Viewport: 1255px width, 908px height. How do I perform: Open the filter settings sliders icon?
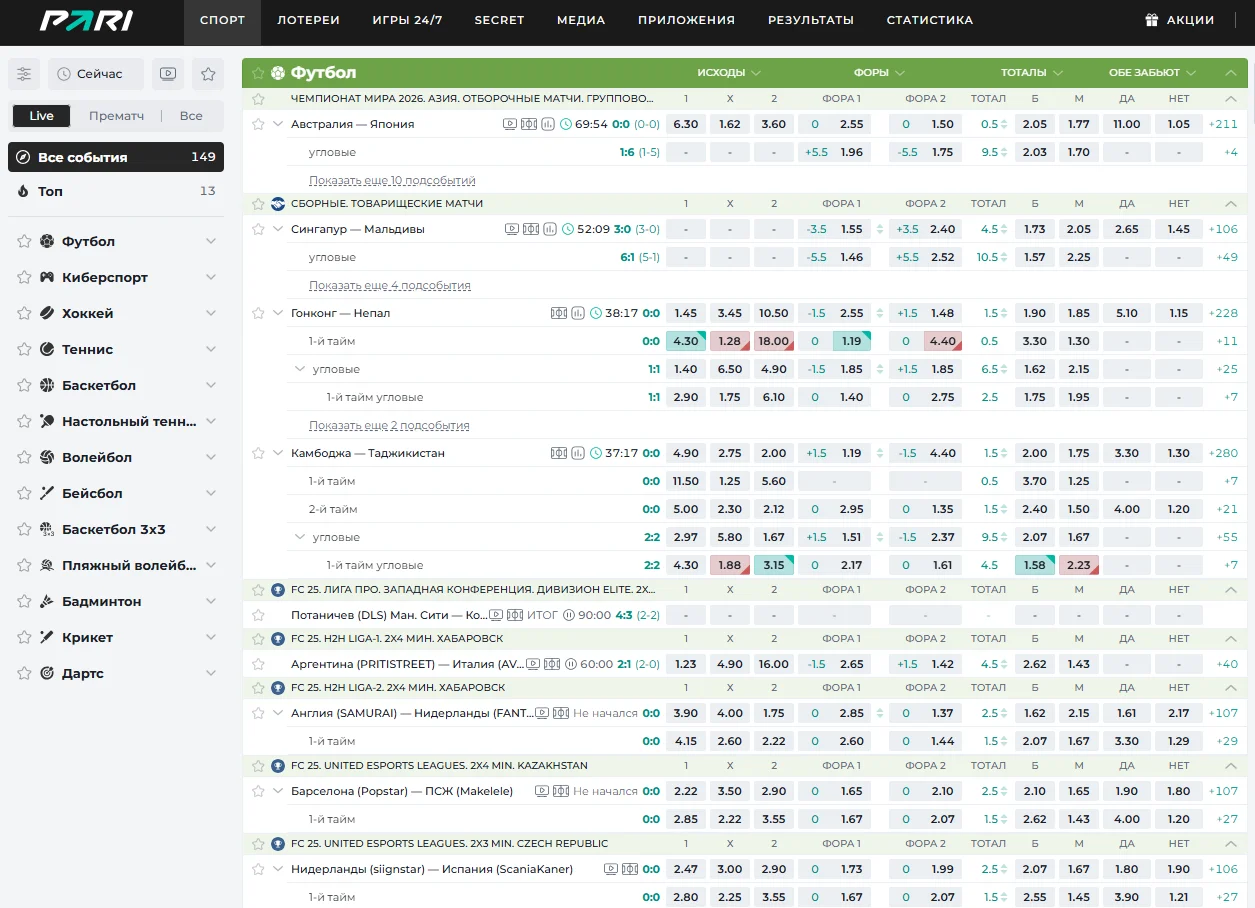pyautogui.click(x=24, y=74)
